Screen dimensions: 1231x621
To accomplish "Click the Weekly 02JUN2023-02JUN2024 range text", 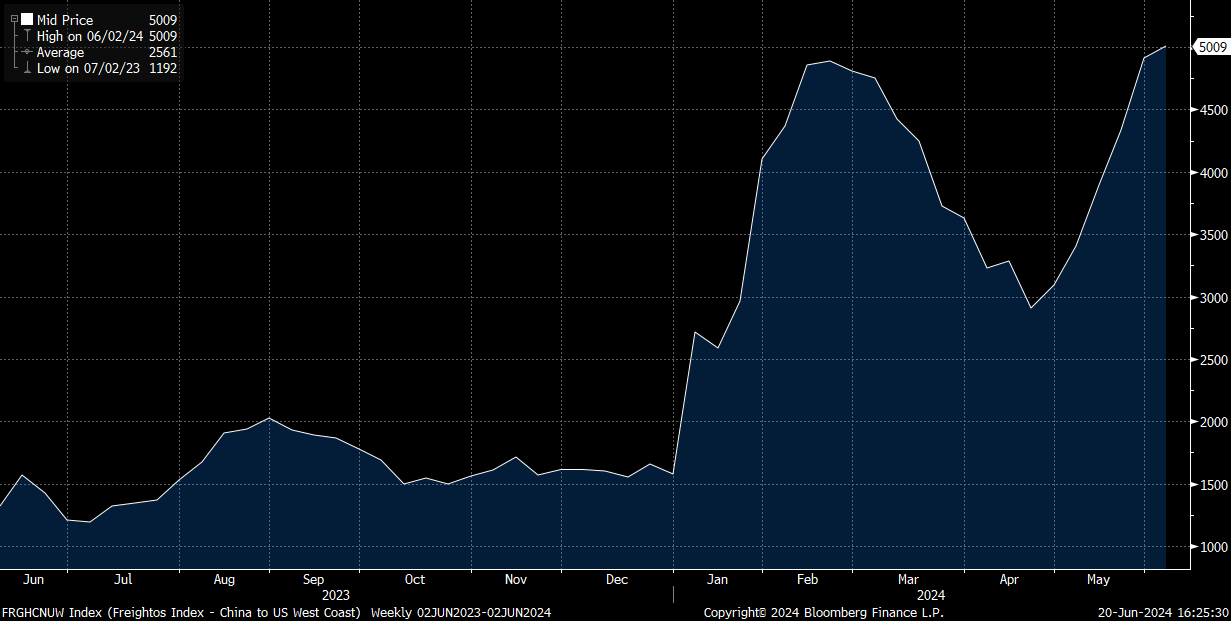I will click(461, 612).
